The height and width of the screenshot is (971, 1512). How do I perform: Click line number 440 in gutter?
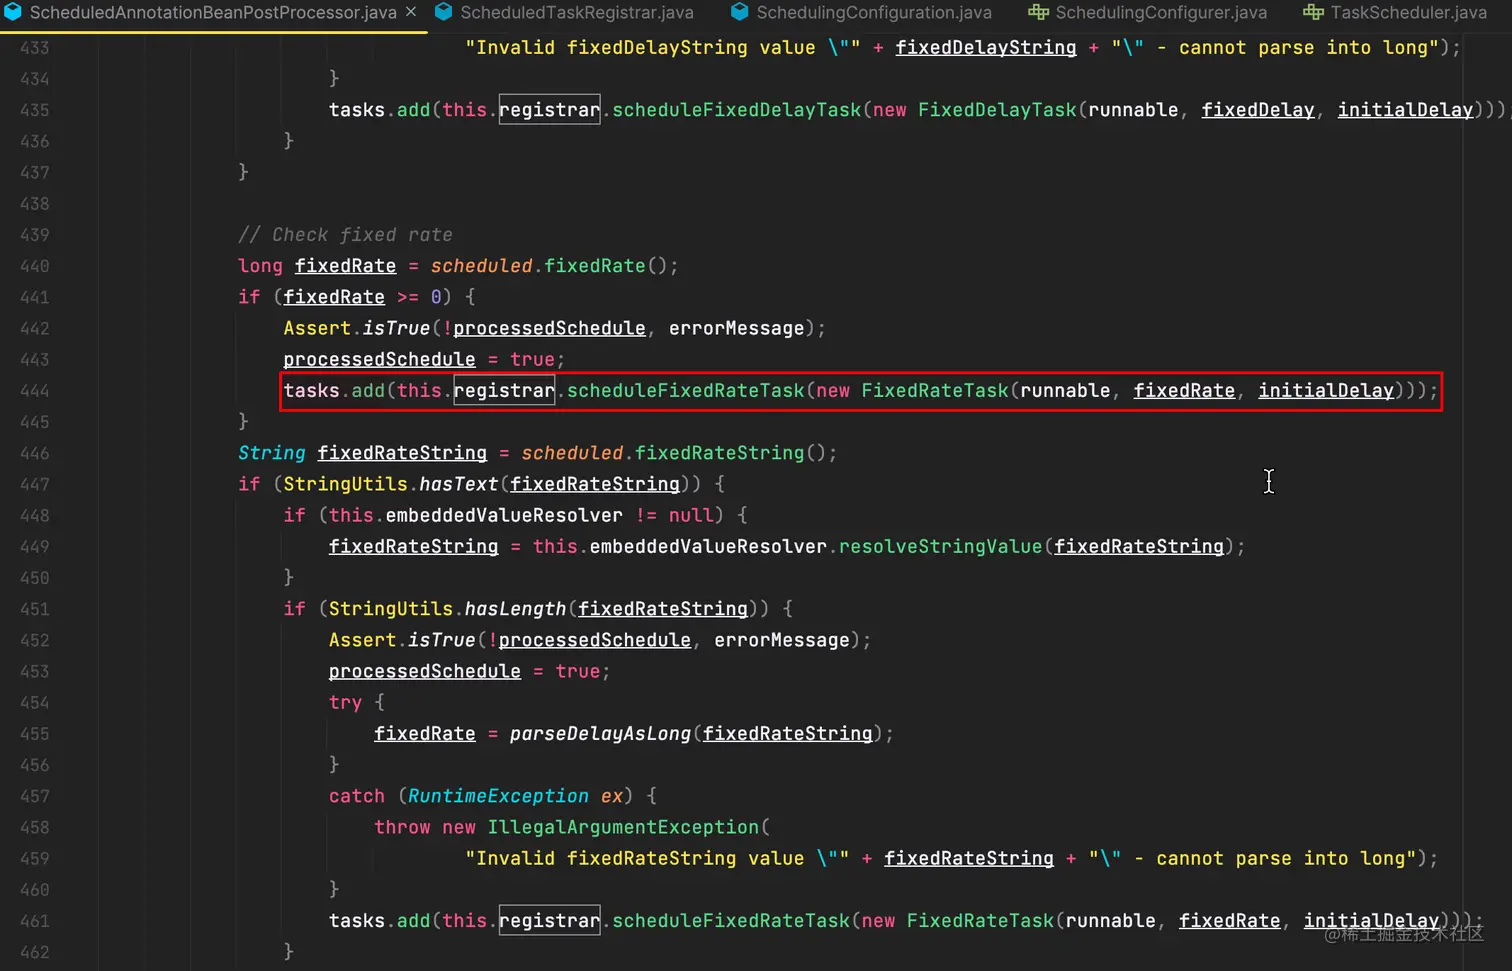tap(34, 266)
